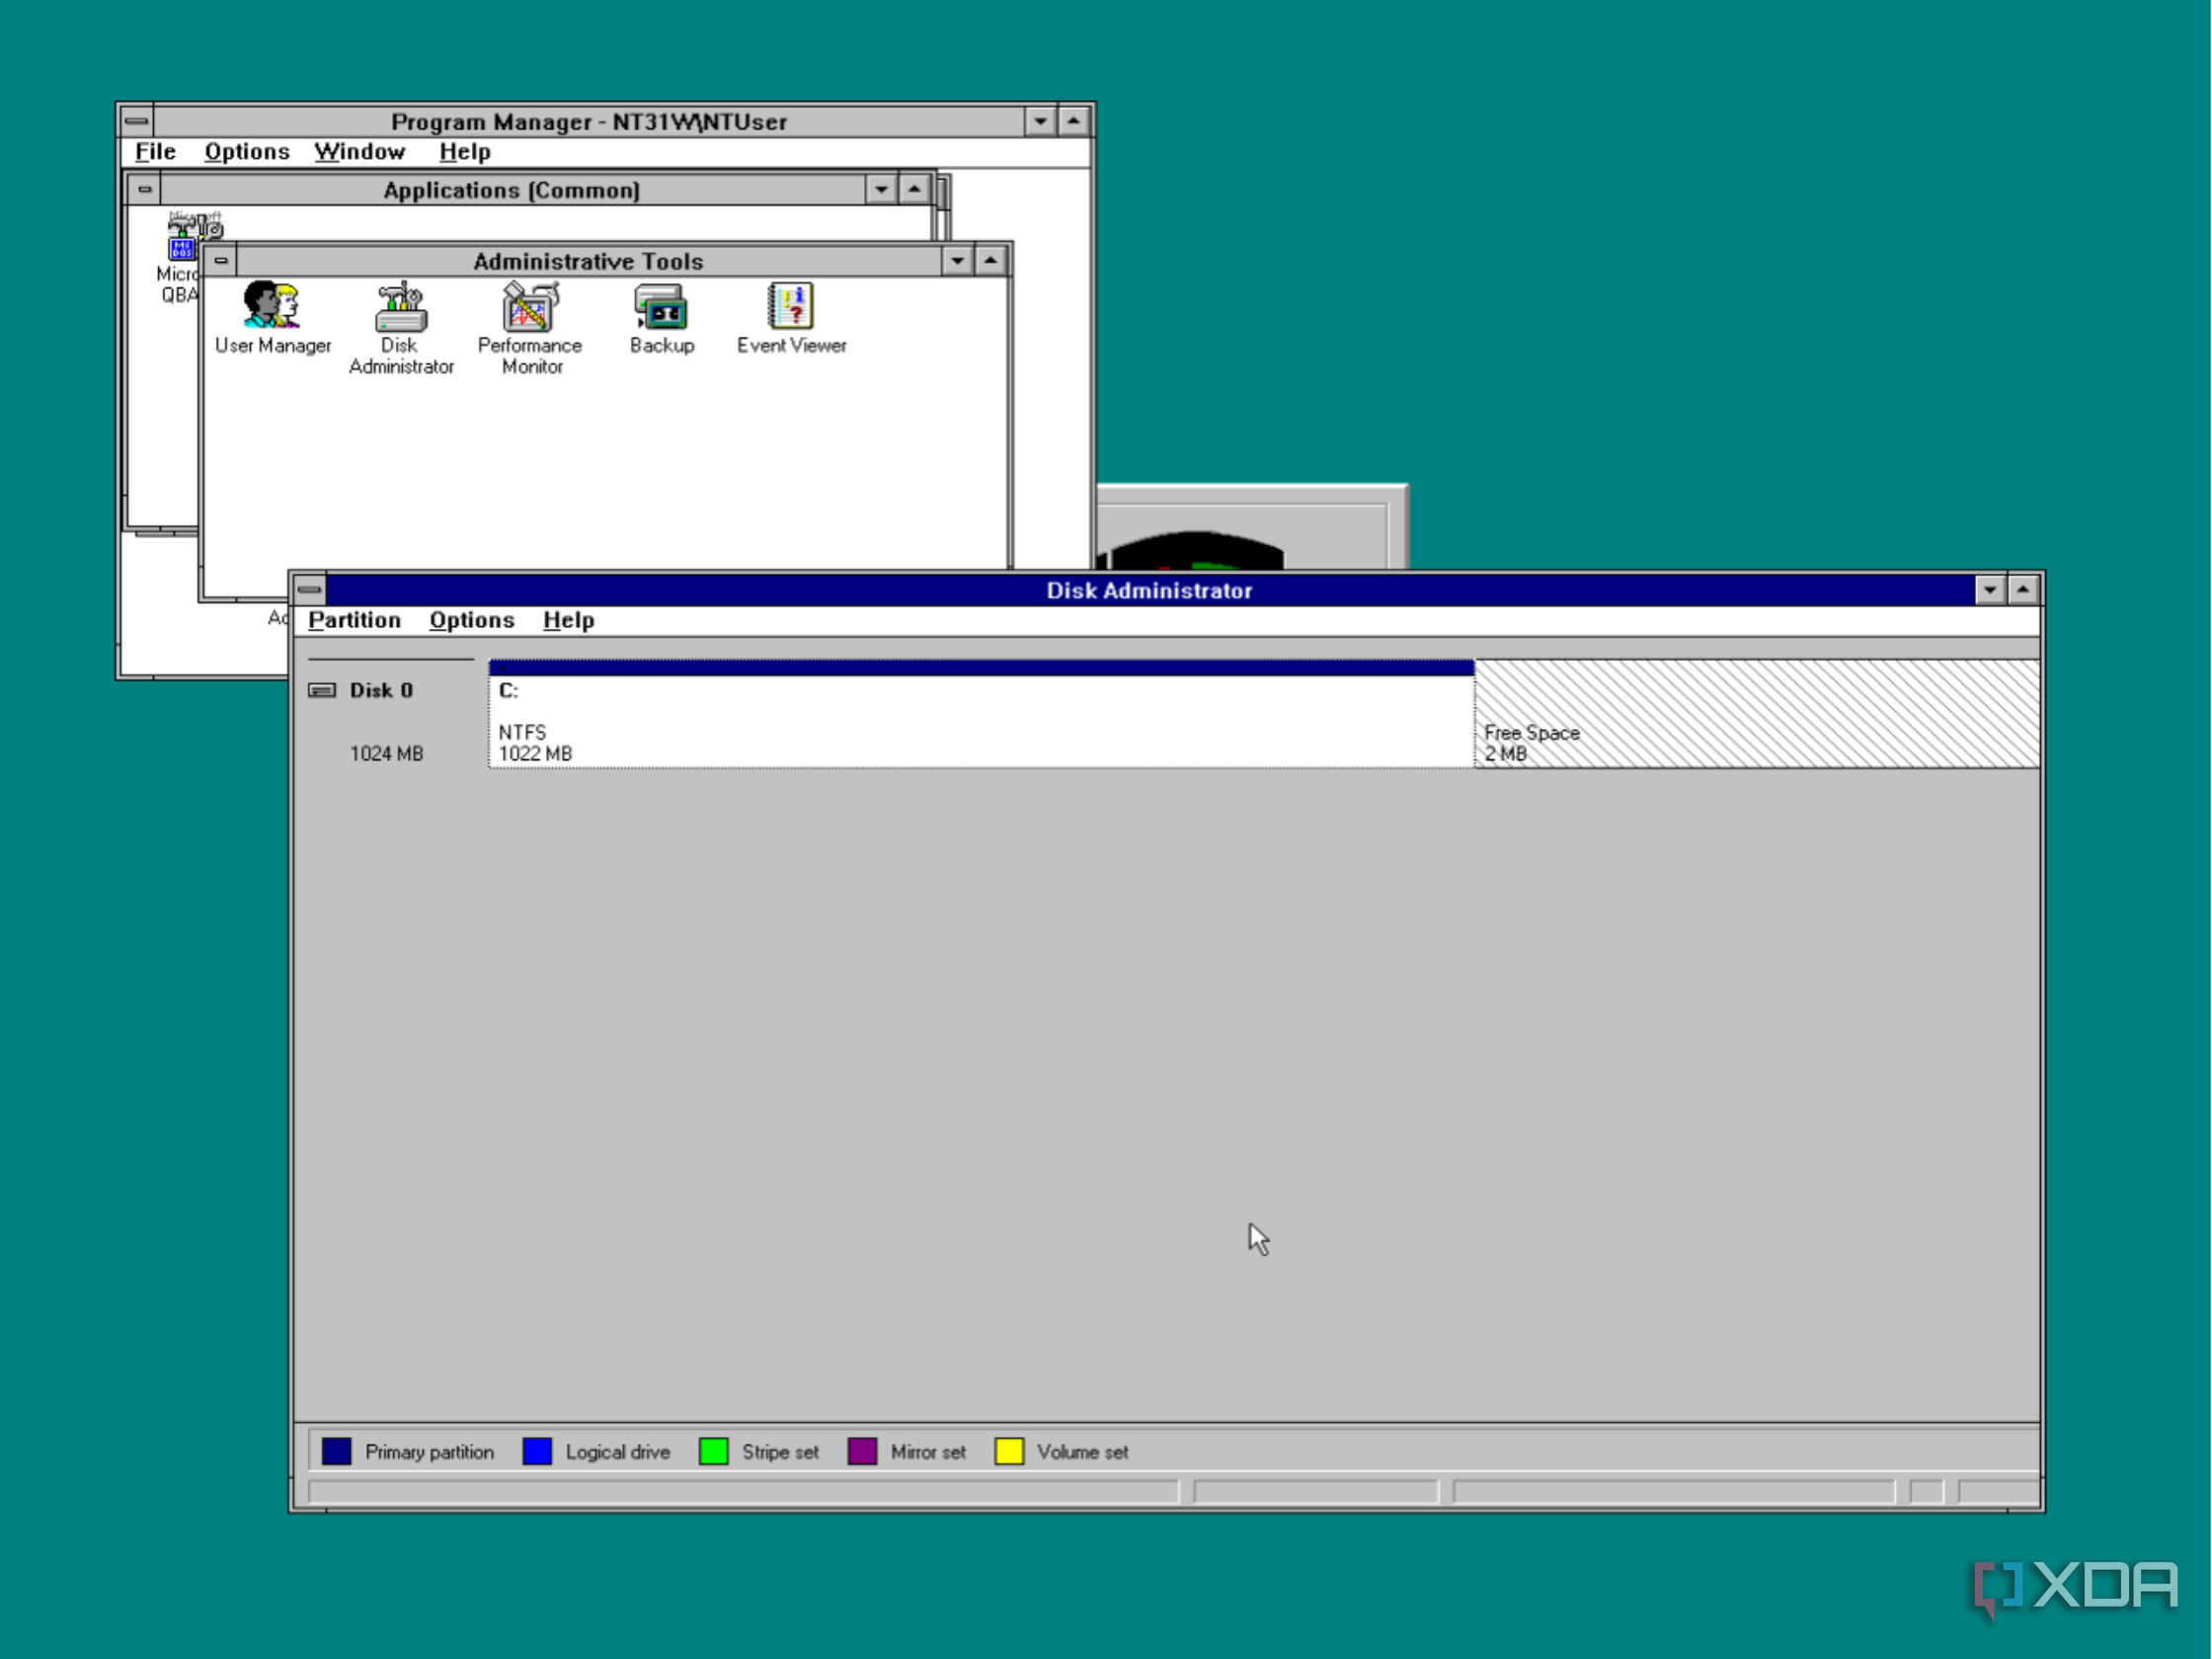Select the C: NTFS 1022 MB partition
The image size is (2212, 1659).
981,714
